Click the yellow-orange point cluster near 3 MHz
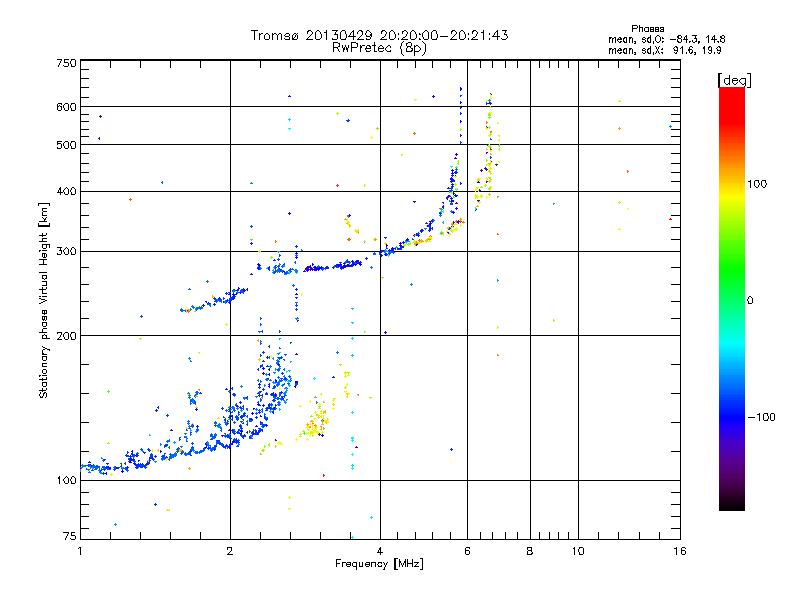Image resolution: width=800 pixels, height=600 pixels. coord(316,423)
